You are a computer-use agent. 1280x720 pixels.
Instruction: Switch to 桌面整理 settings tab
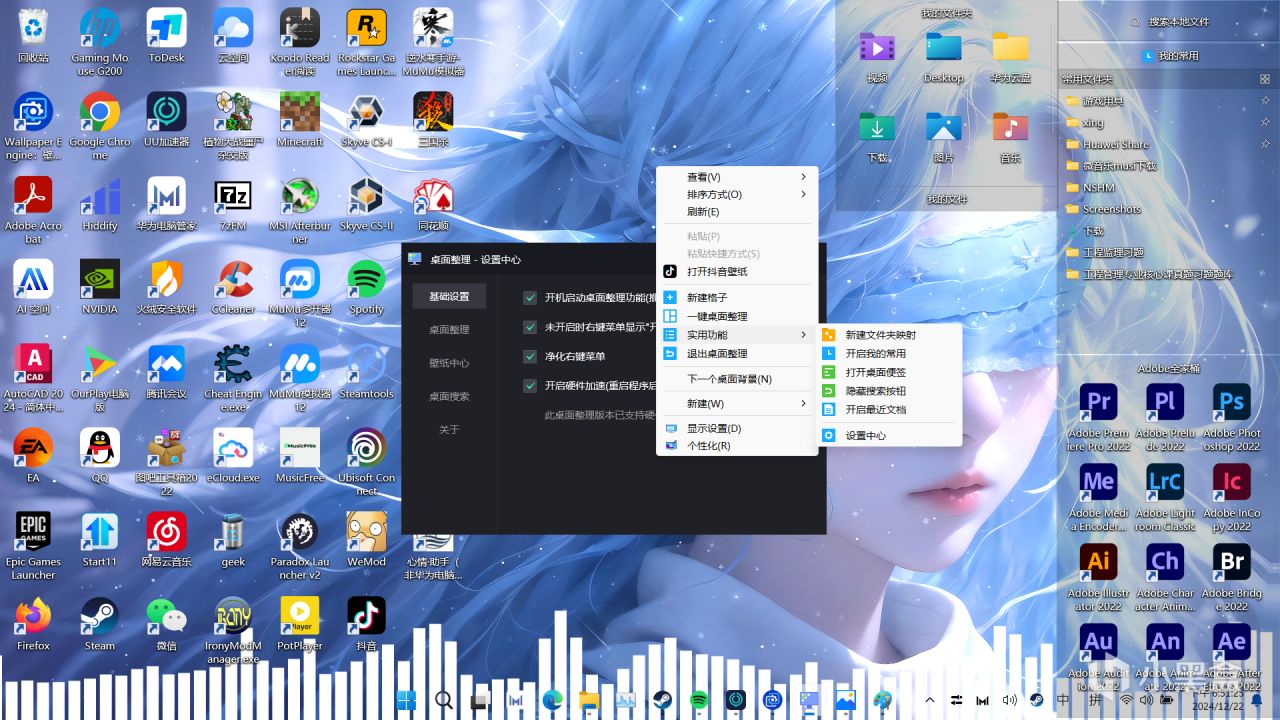pyautogui.click(x=449, y=329)
